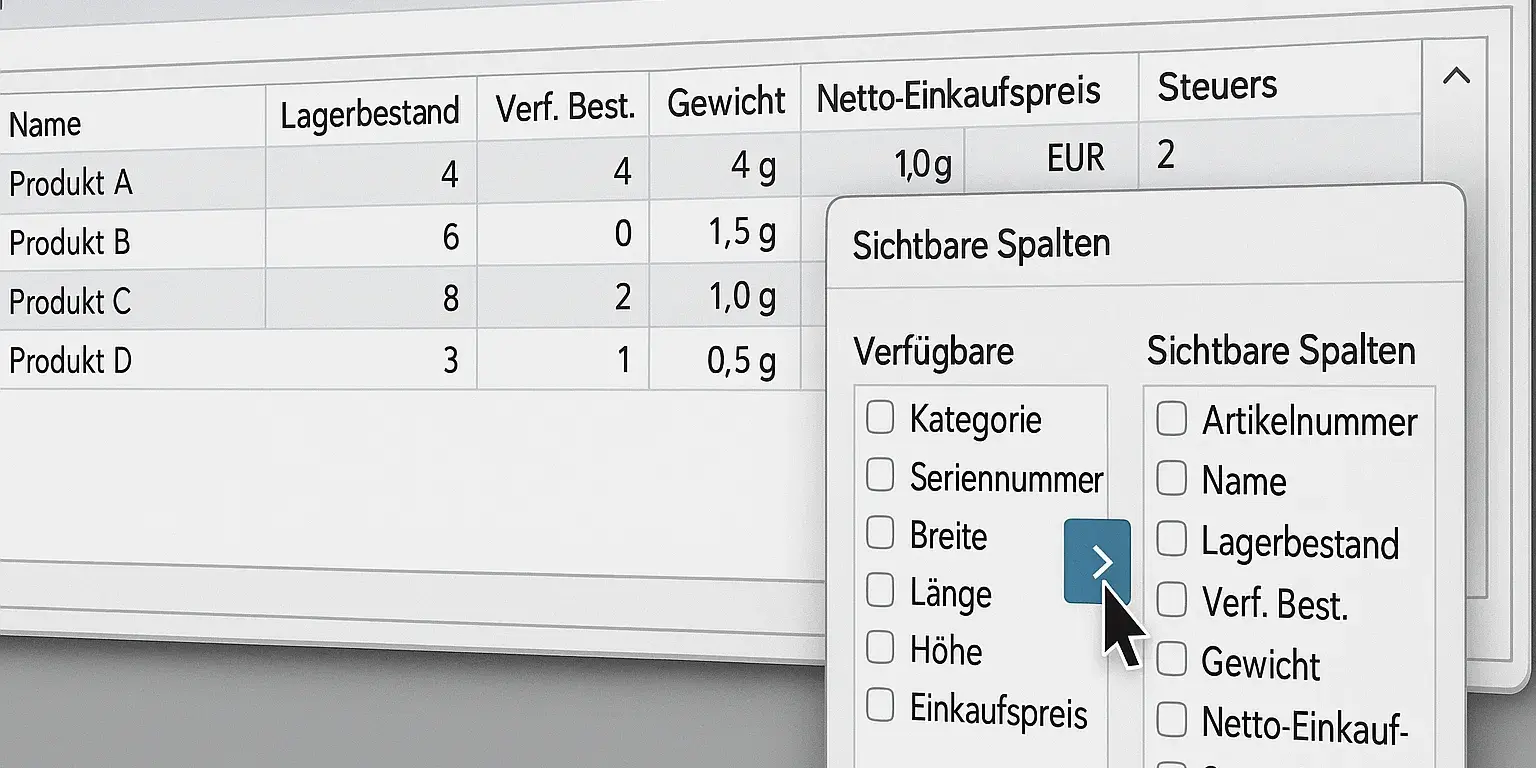This screenshot has height=768, width=1536.
Task: Select the Lagerbestand checkbox in Sichtbare Spalten
Action: [1171, 537]
